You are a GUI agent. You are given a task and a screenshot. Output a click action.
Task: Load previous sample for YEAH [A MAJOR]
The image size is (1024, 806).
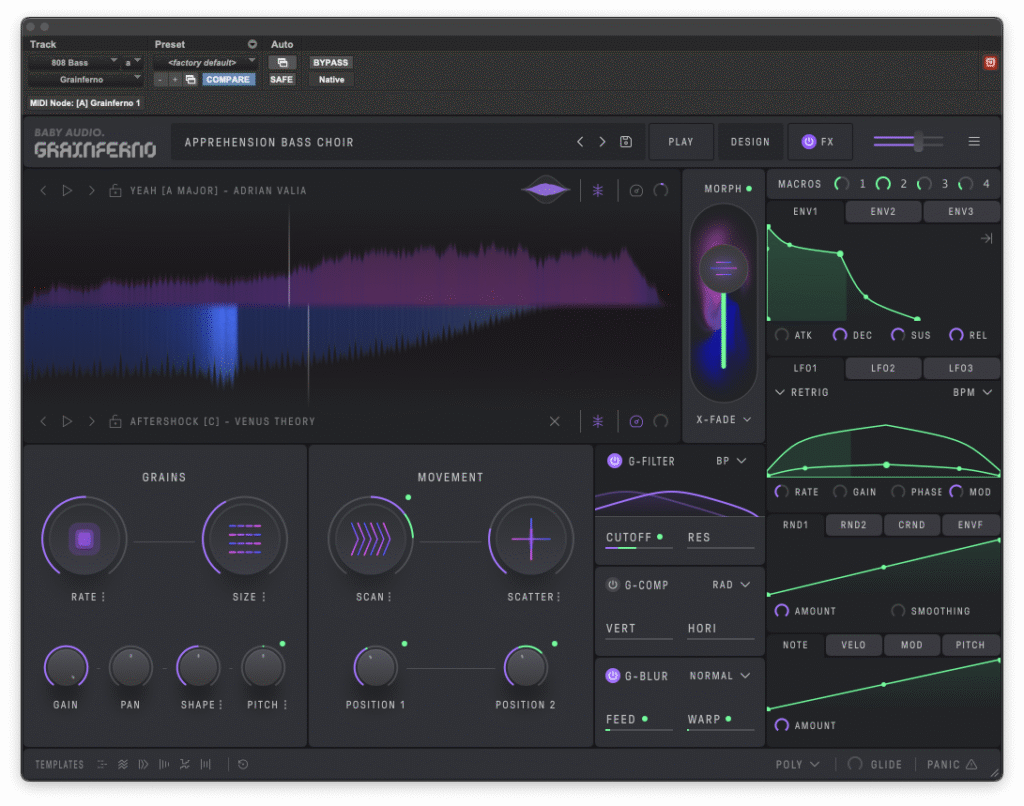tap(43, 191)
